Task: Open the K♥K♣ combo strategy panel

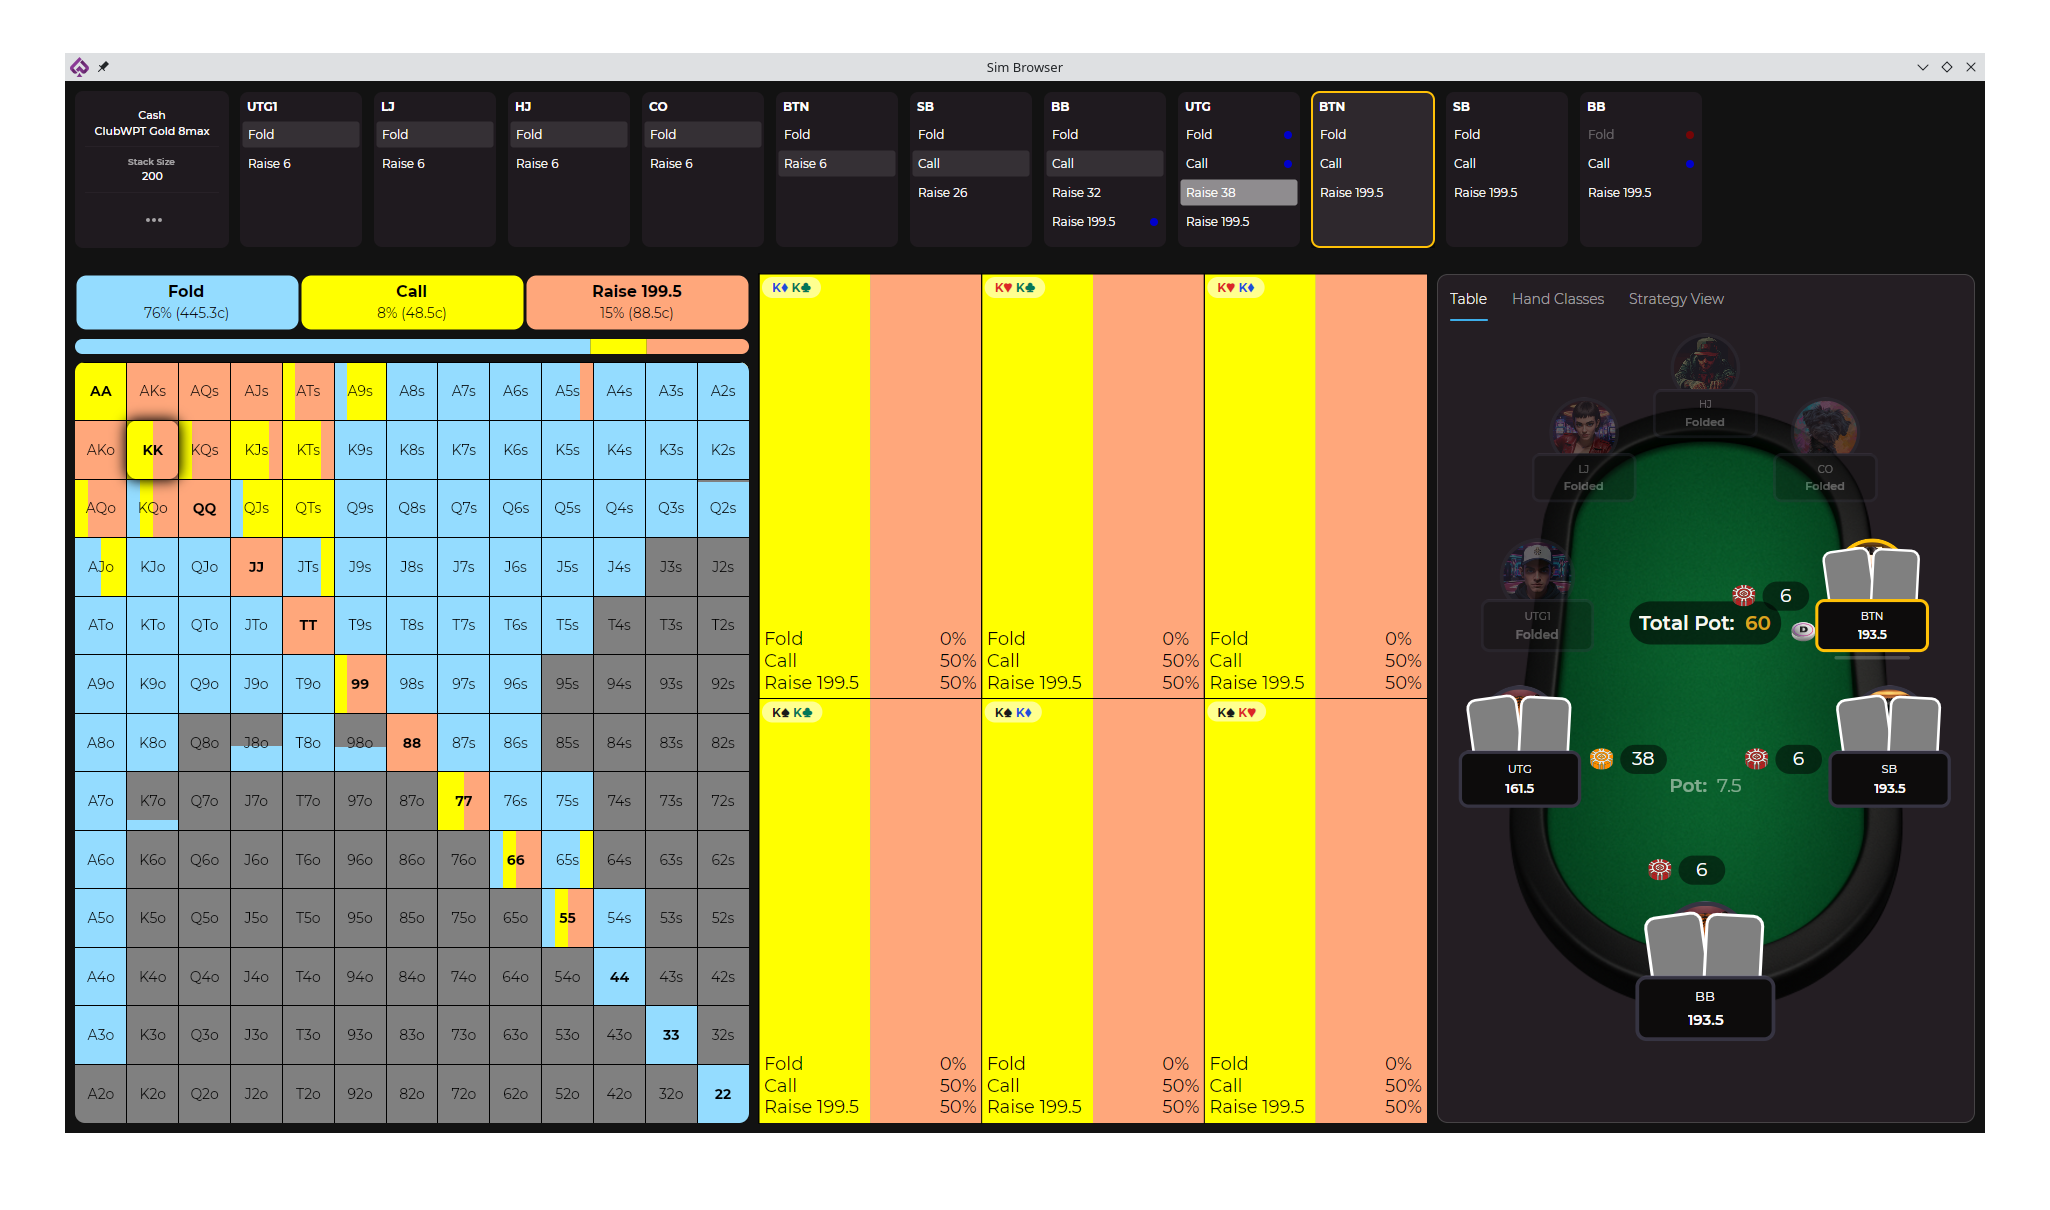Action: [x=1093, y=486]
